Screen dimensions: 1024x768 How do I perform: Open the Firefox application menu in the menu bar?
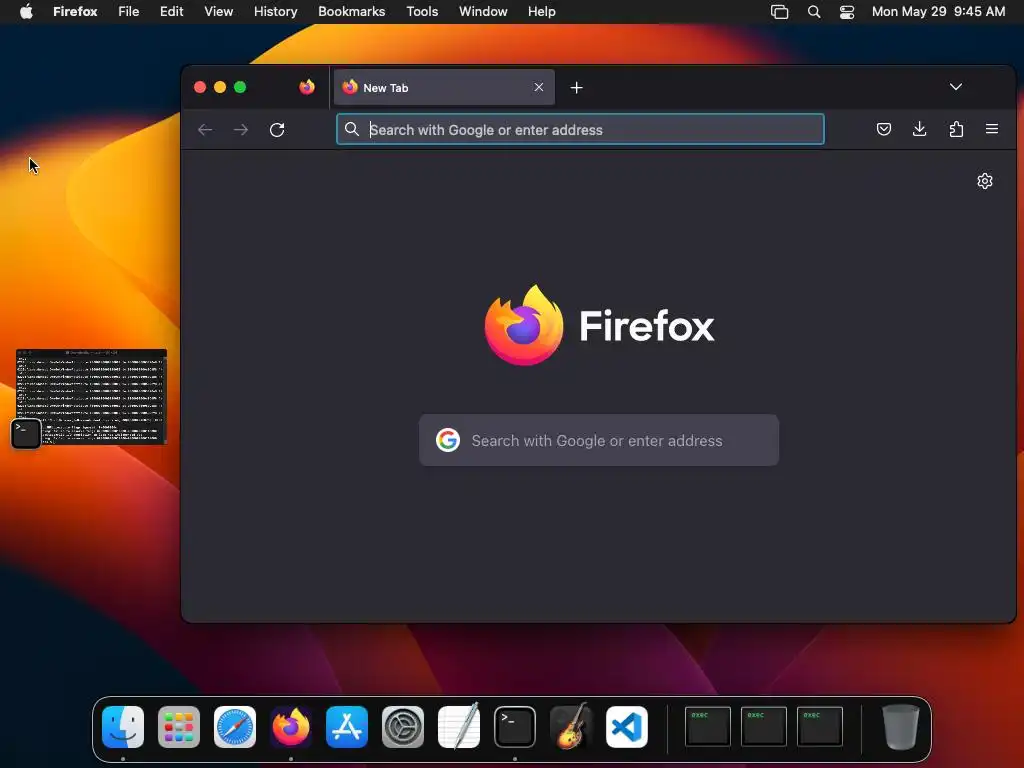(x=75, y=12)
